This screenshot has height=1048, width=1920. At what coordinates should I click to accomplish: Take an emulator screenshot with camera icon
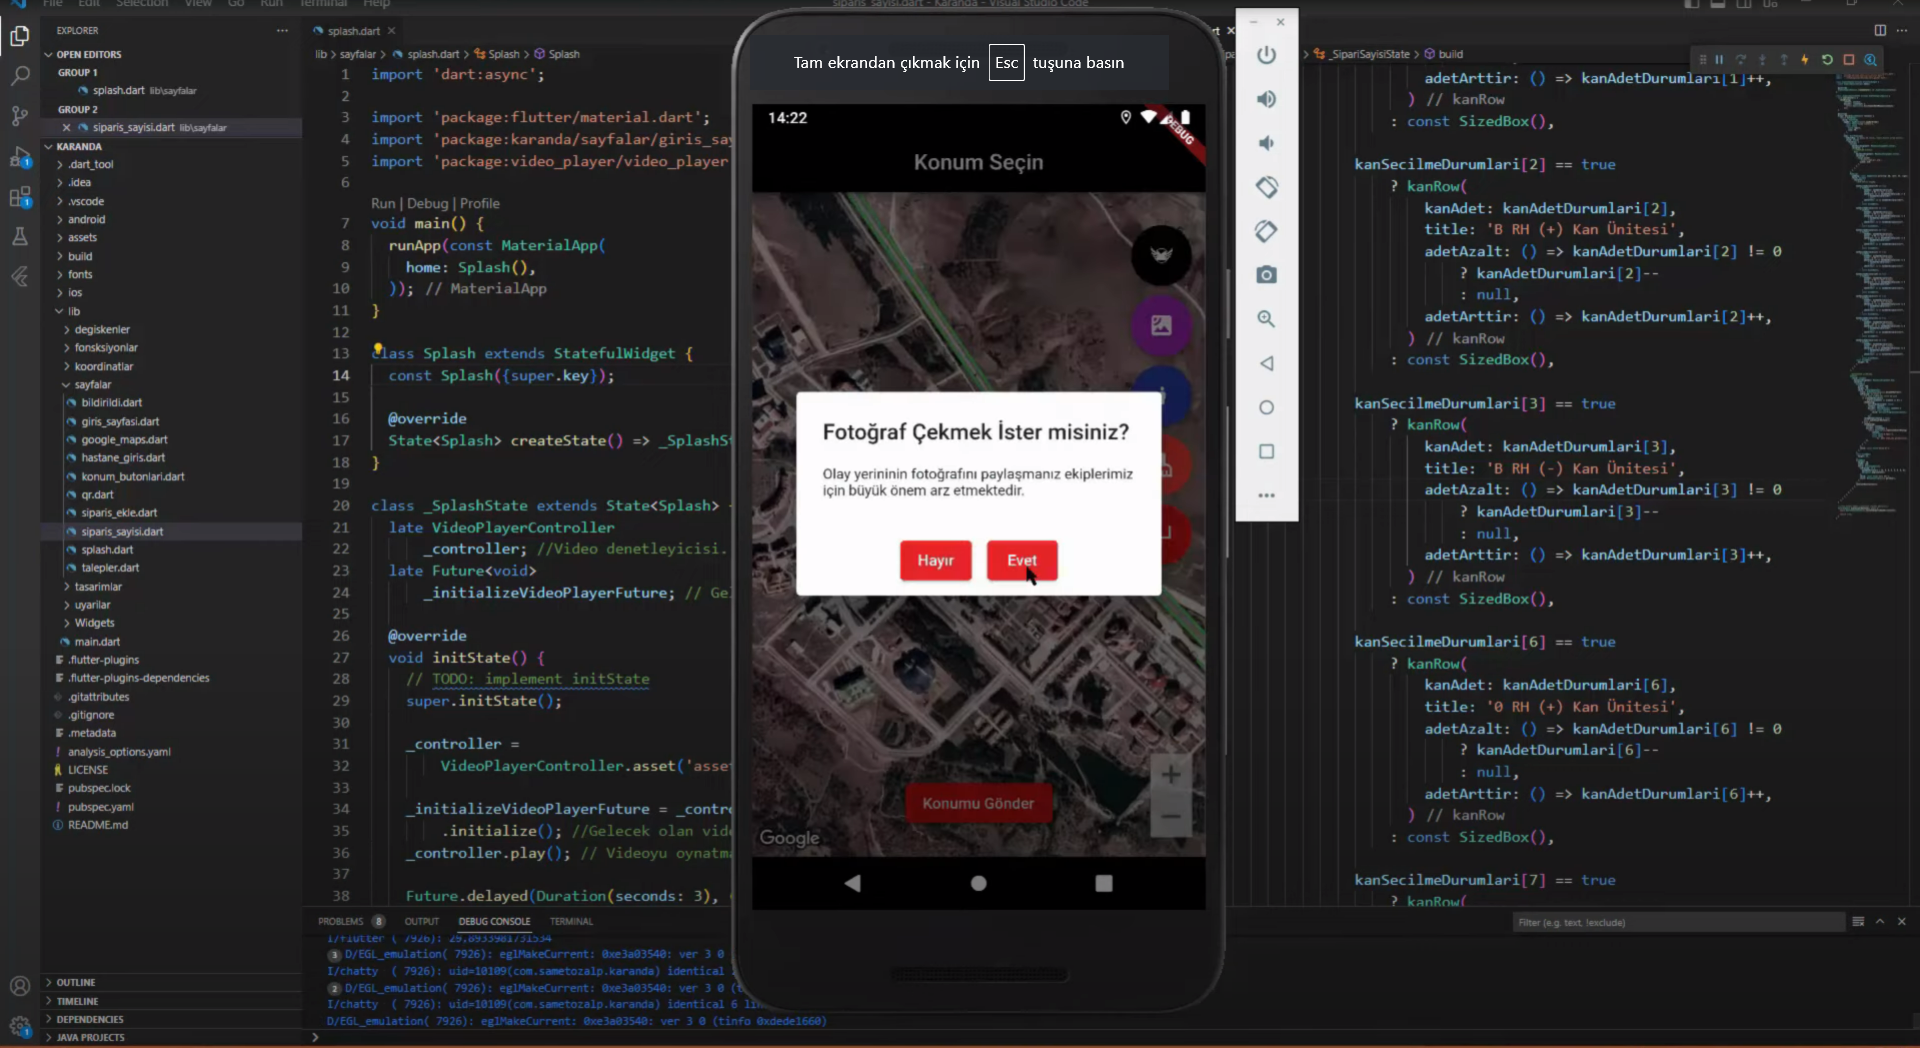[1266, 275]
